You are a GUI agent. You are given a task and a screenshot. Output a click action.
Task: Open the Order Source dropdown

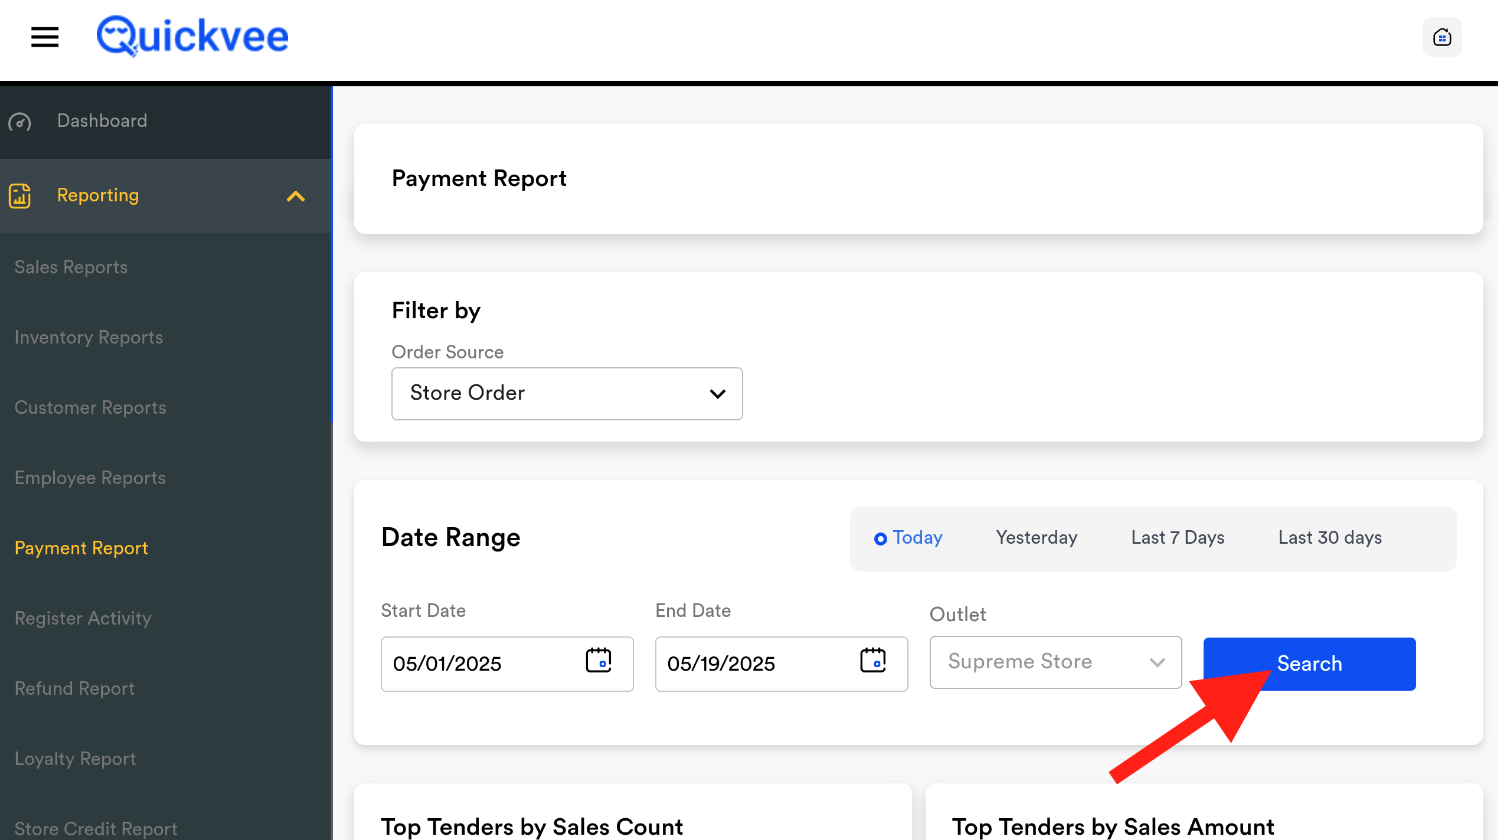pyautogui.click(x=566, y=393)
